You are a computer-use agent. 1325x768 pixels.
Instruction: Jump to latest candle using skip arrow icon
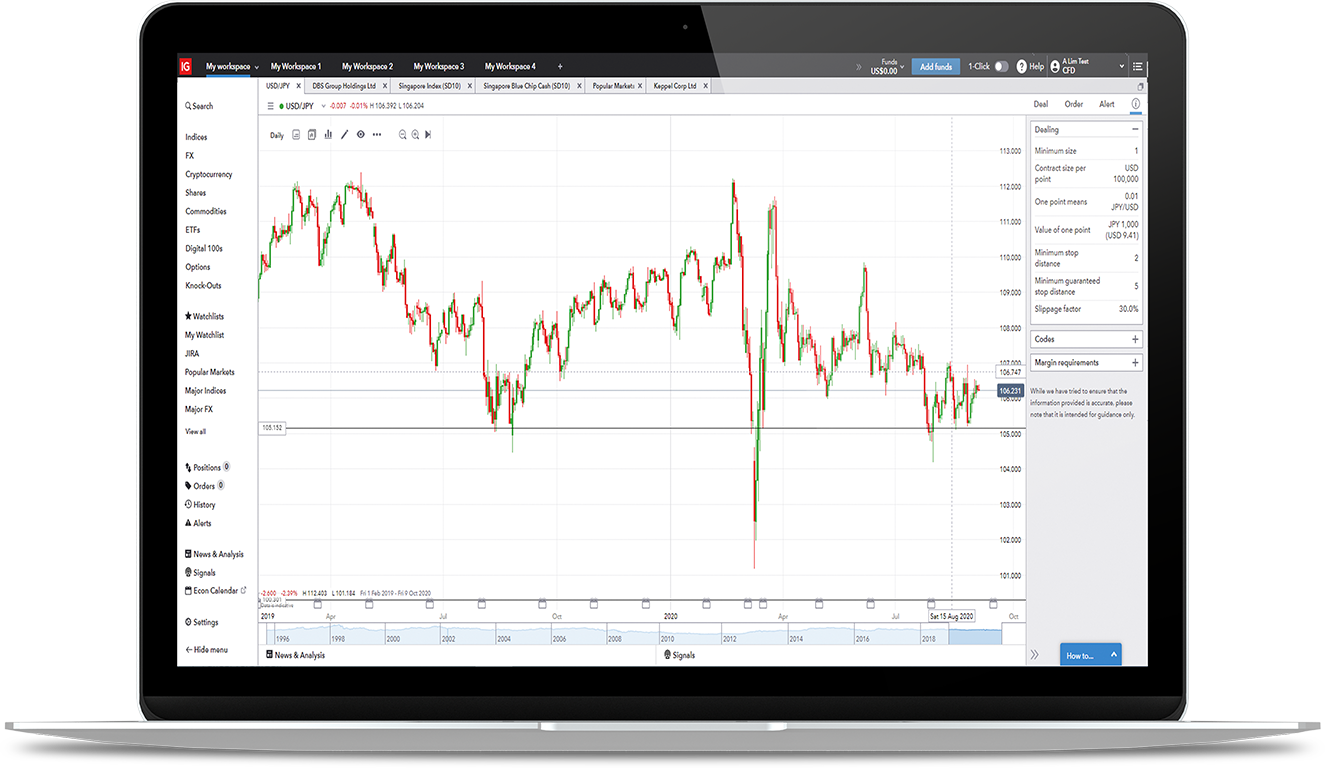[x=428, y=134]
